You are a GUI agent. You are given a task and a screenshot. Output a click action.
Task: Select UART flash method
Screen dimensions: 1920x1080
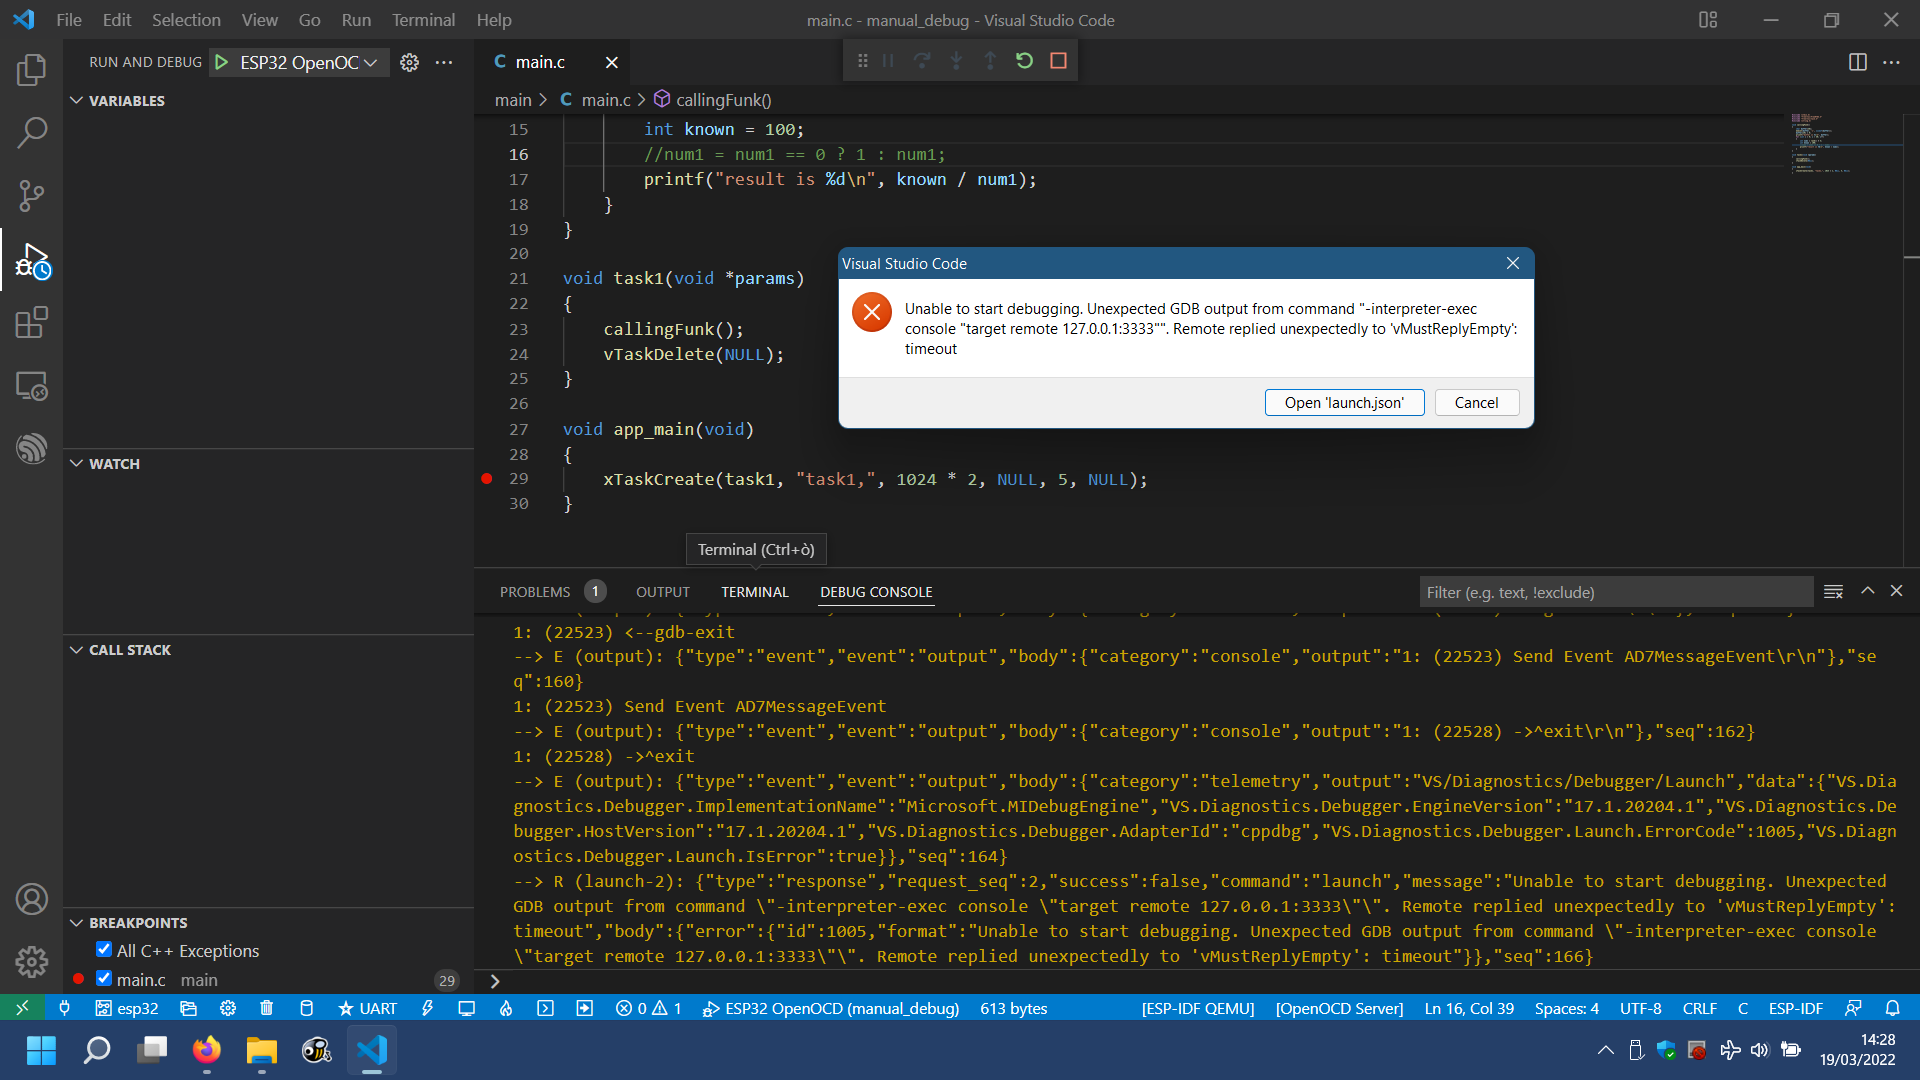click(367, 1008)
